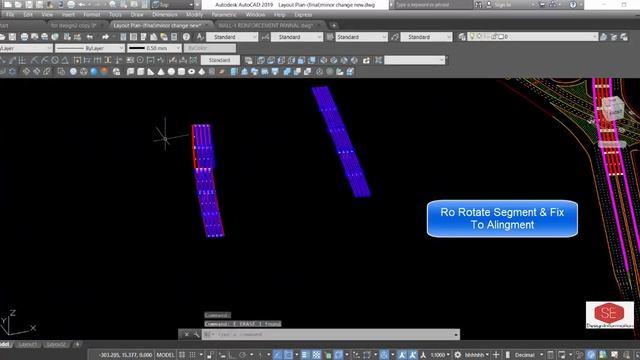Click the binoculars search icon in title bar
The width and height of the screenshot is (640, 360).
coord(478,5)
